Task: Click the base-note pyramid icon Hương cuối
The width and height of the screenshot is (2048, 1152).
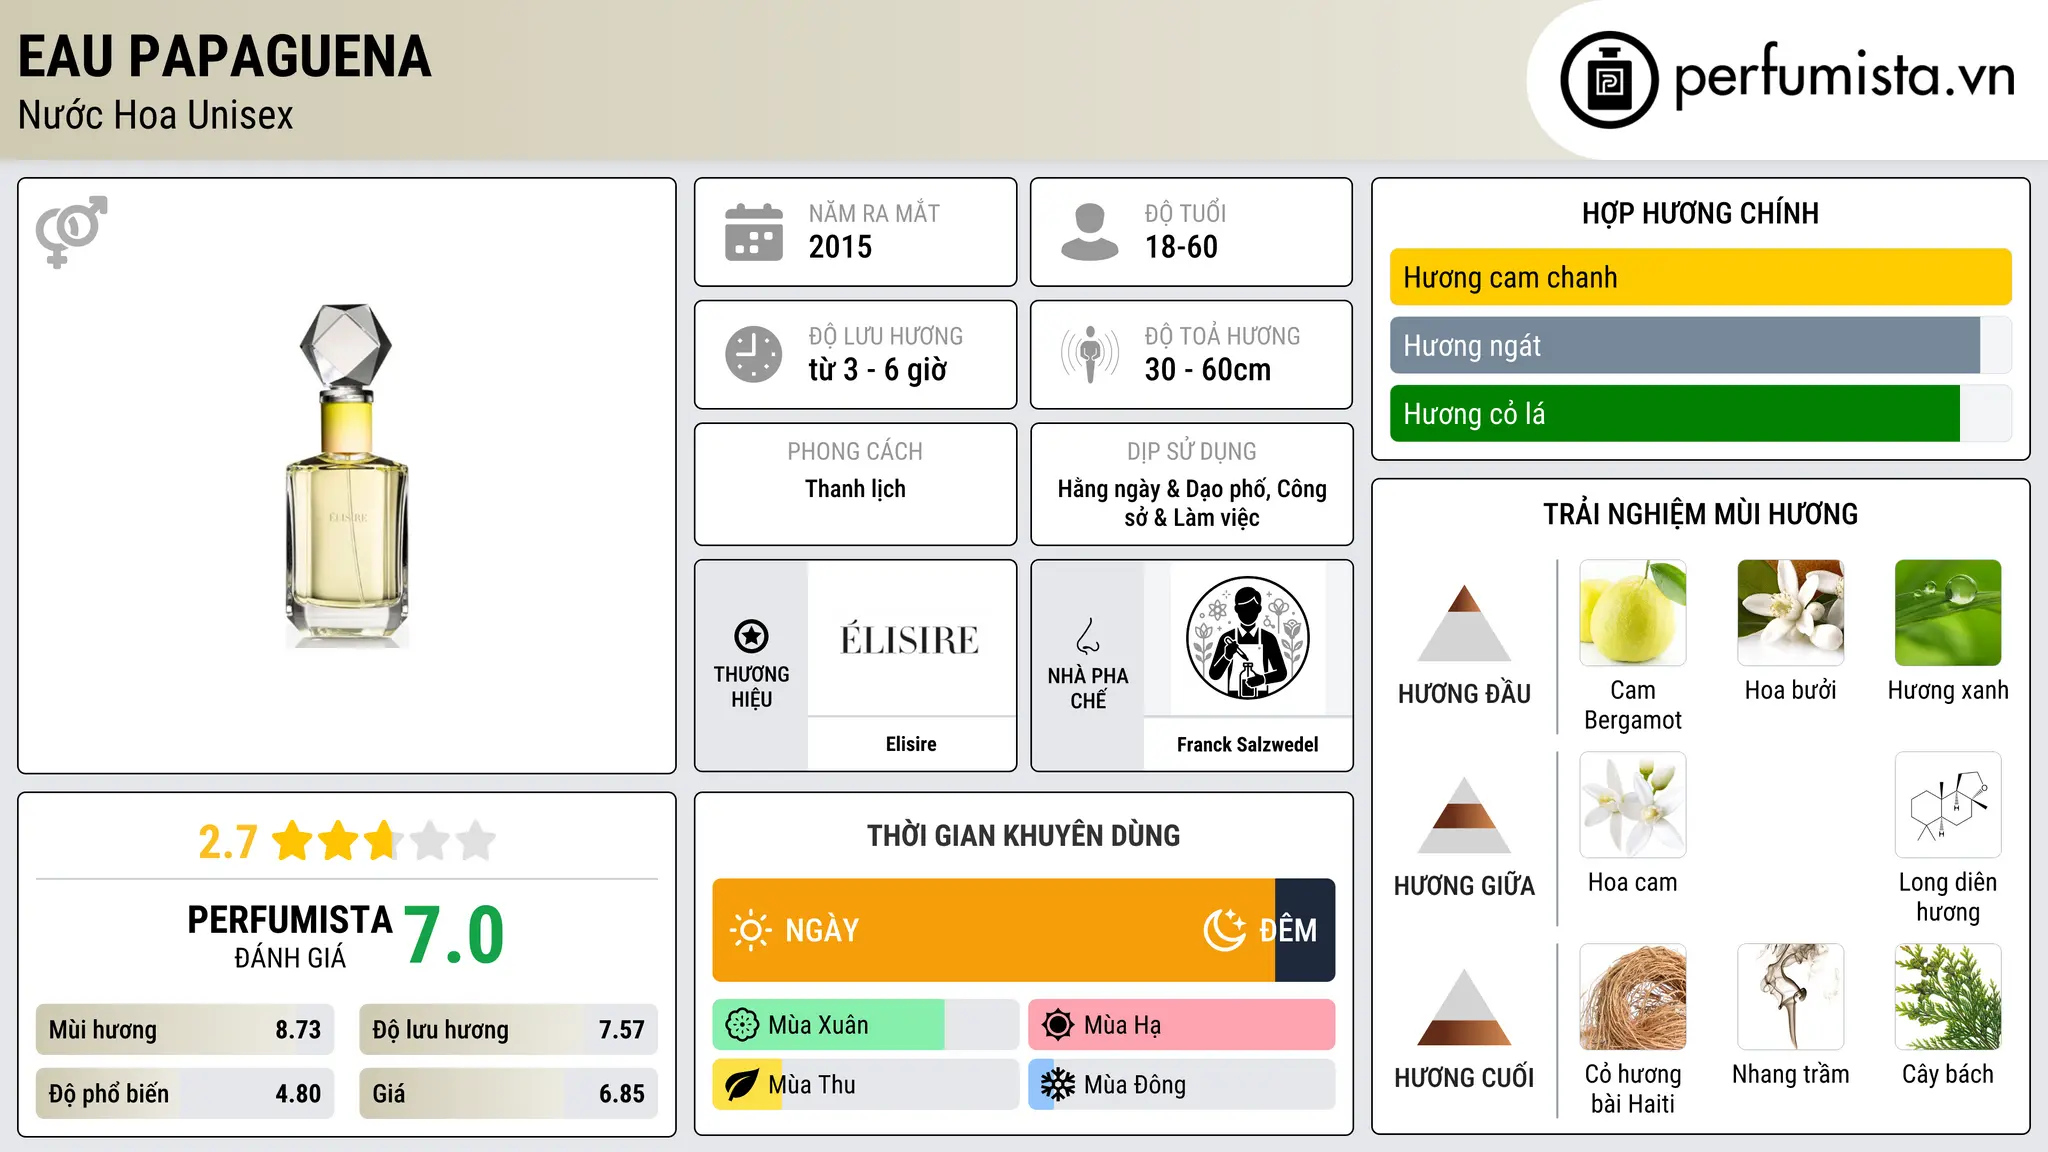Action: pos(1464,1007)
